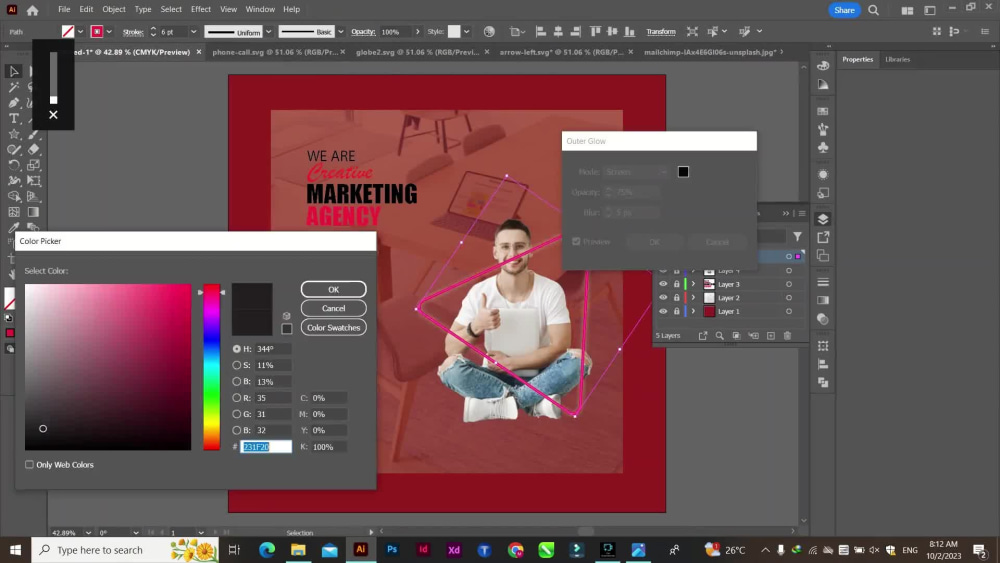
Task: Click the trash icon in Layers panel
Action: [787, 335]
